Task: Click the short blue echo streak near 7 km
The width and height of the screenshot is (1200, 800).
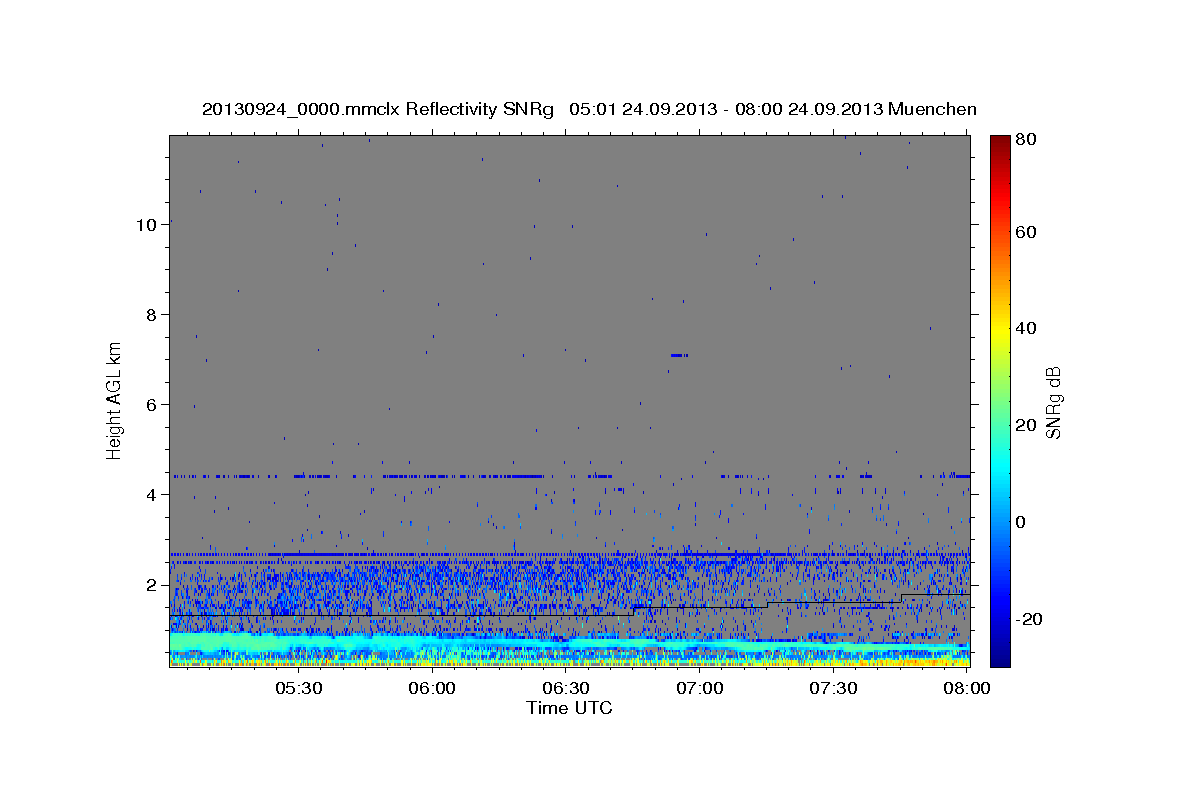Action: click(679, 355)
